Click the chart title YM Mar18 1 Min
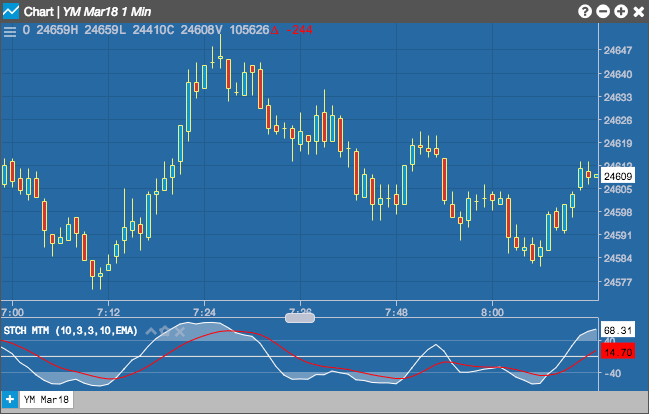 point(107,12)
